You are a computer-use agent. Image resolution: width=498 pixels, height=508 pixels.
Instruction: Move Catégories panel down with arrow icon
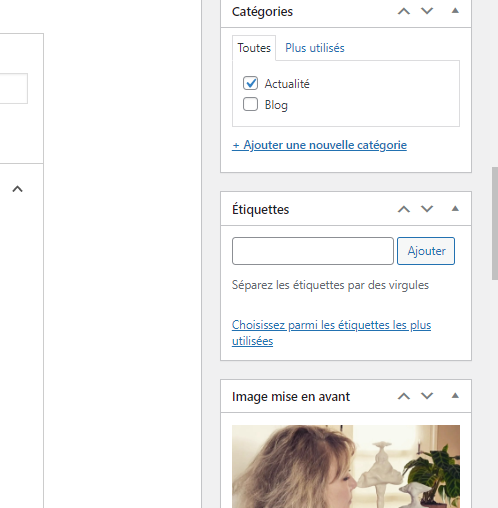click(x=427, y=11)
